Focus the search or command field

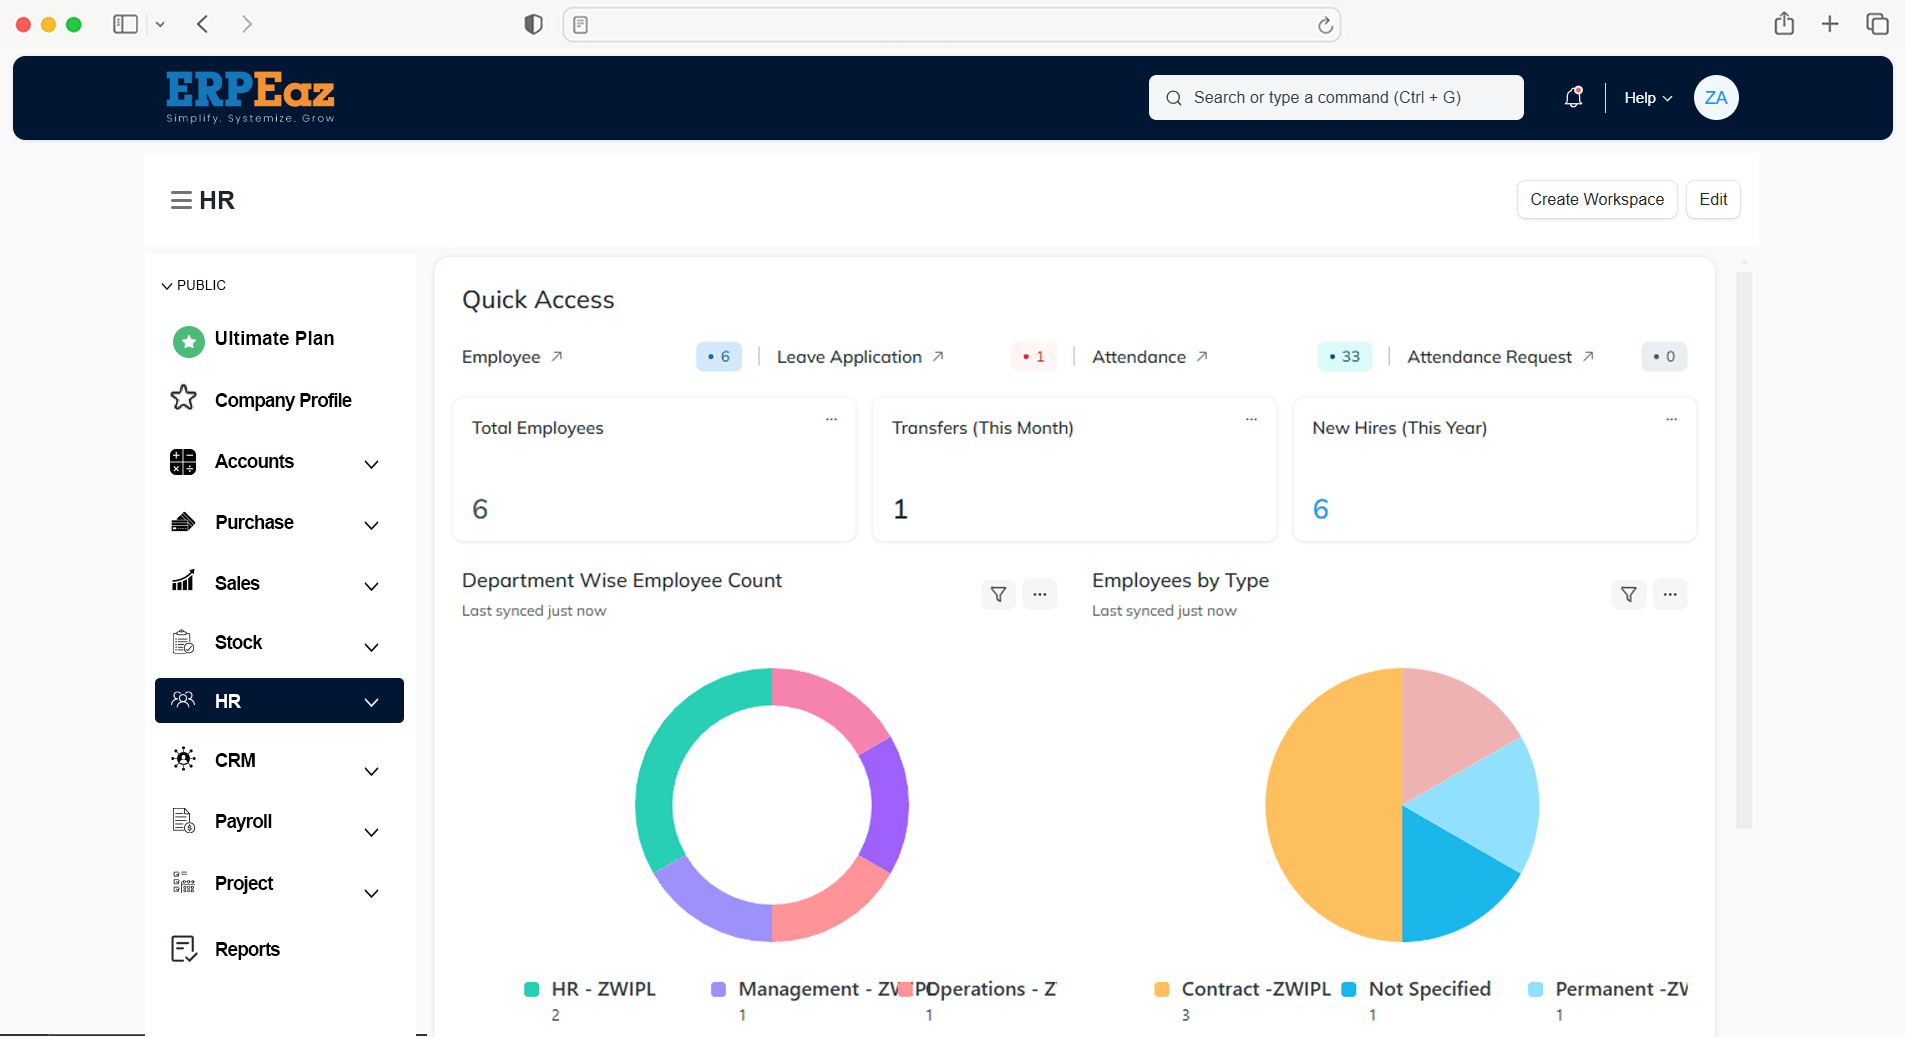coord(1335,97)
